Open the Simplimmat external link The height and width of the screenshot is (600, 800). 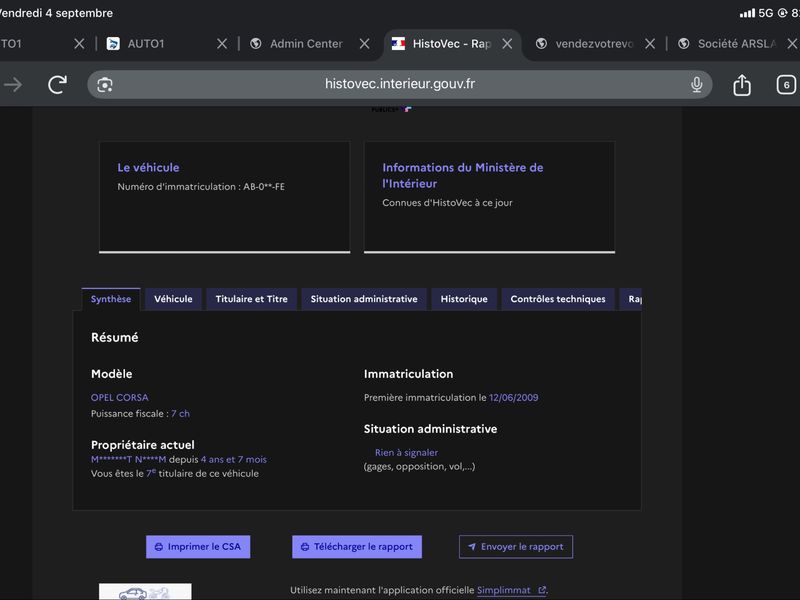click(x=512, y=590)
